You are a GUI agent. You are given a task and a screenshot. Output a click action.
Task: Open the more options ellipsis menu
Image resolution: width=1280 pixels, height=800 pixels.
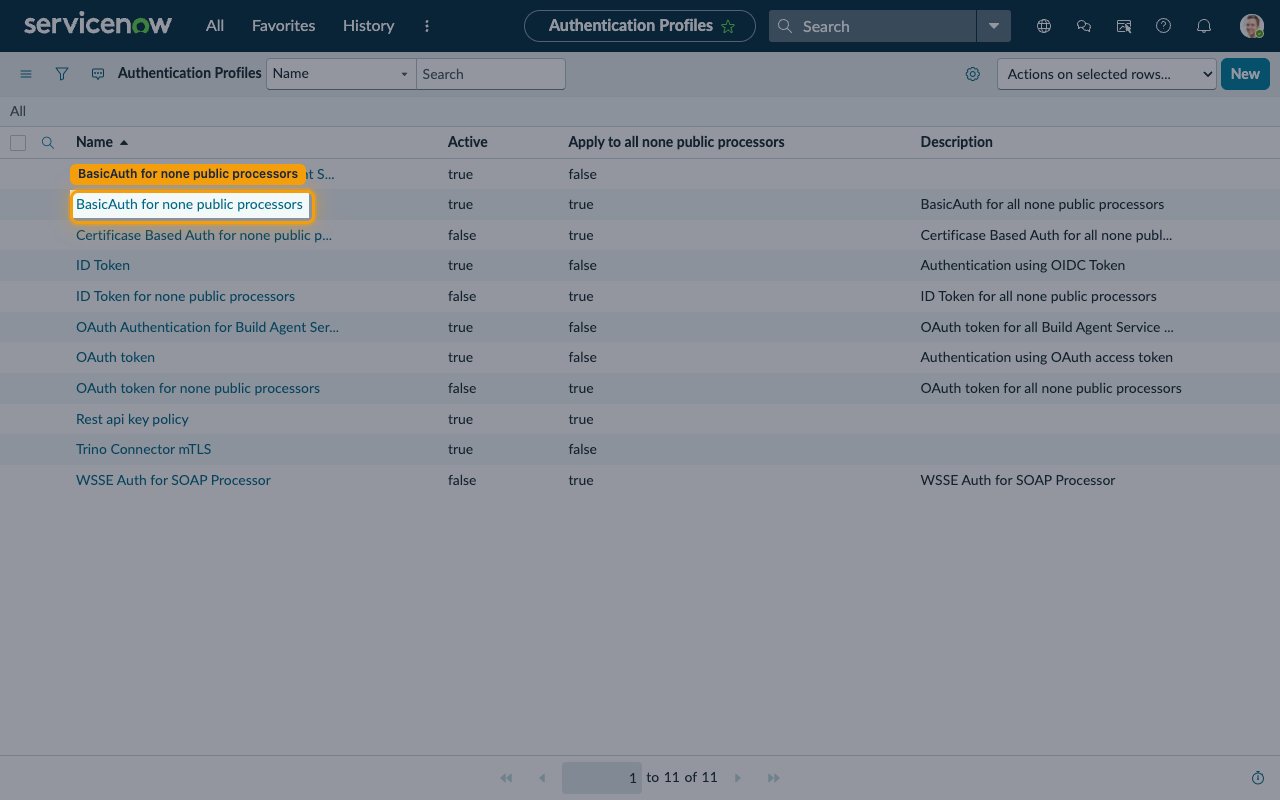tap(427, 26)
